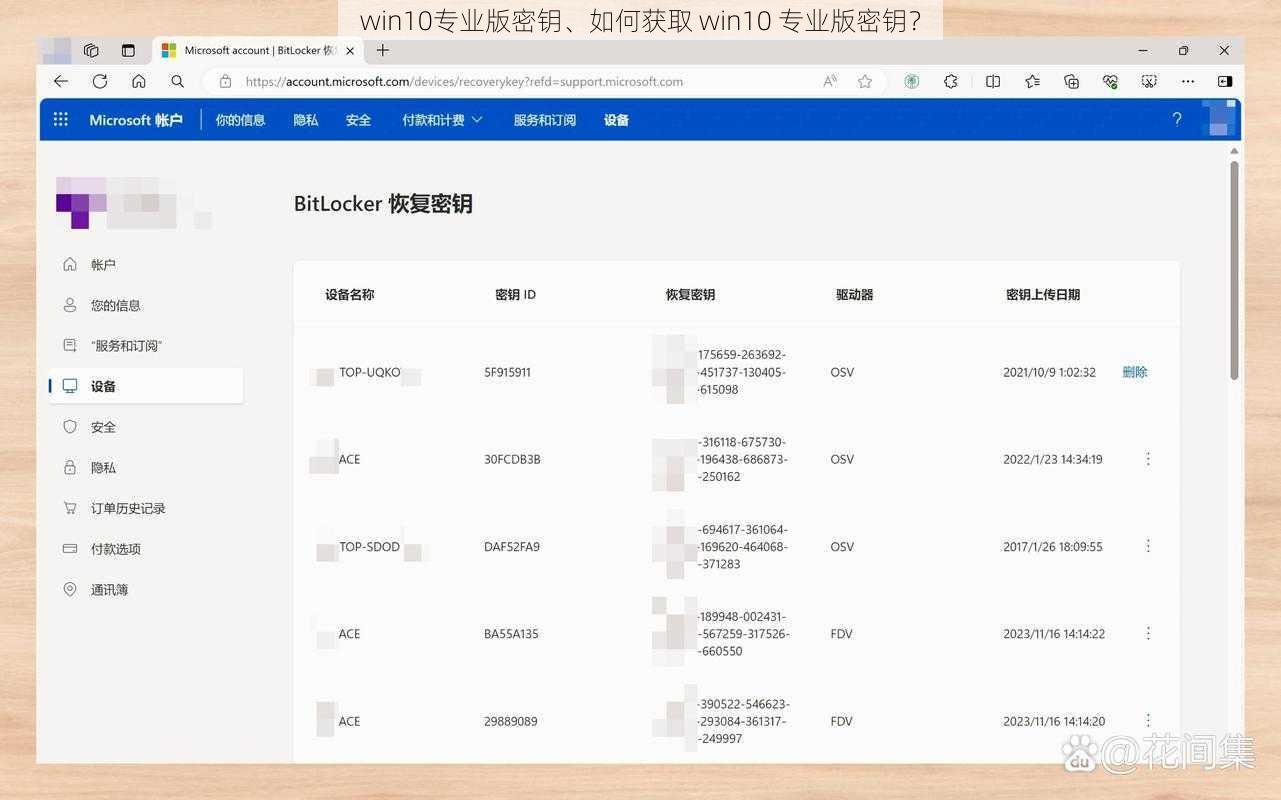
Task: Open more options for key DAF52FA9
Action: 1148,546
